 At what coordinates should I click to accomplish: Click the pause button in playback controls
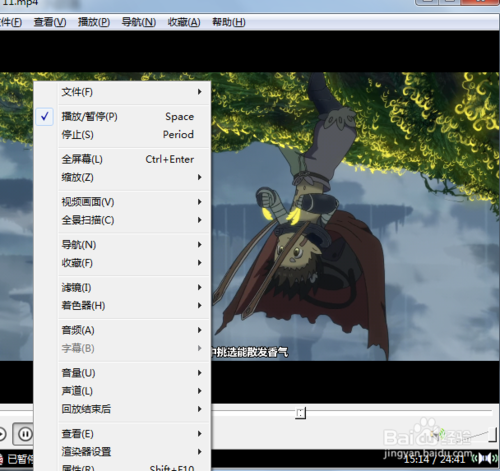24,434
